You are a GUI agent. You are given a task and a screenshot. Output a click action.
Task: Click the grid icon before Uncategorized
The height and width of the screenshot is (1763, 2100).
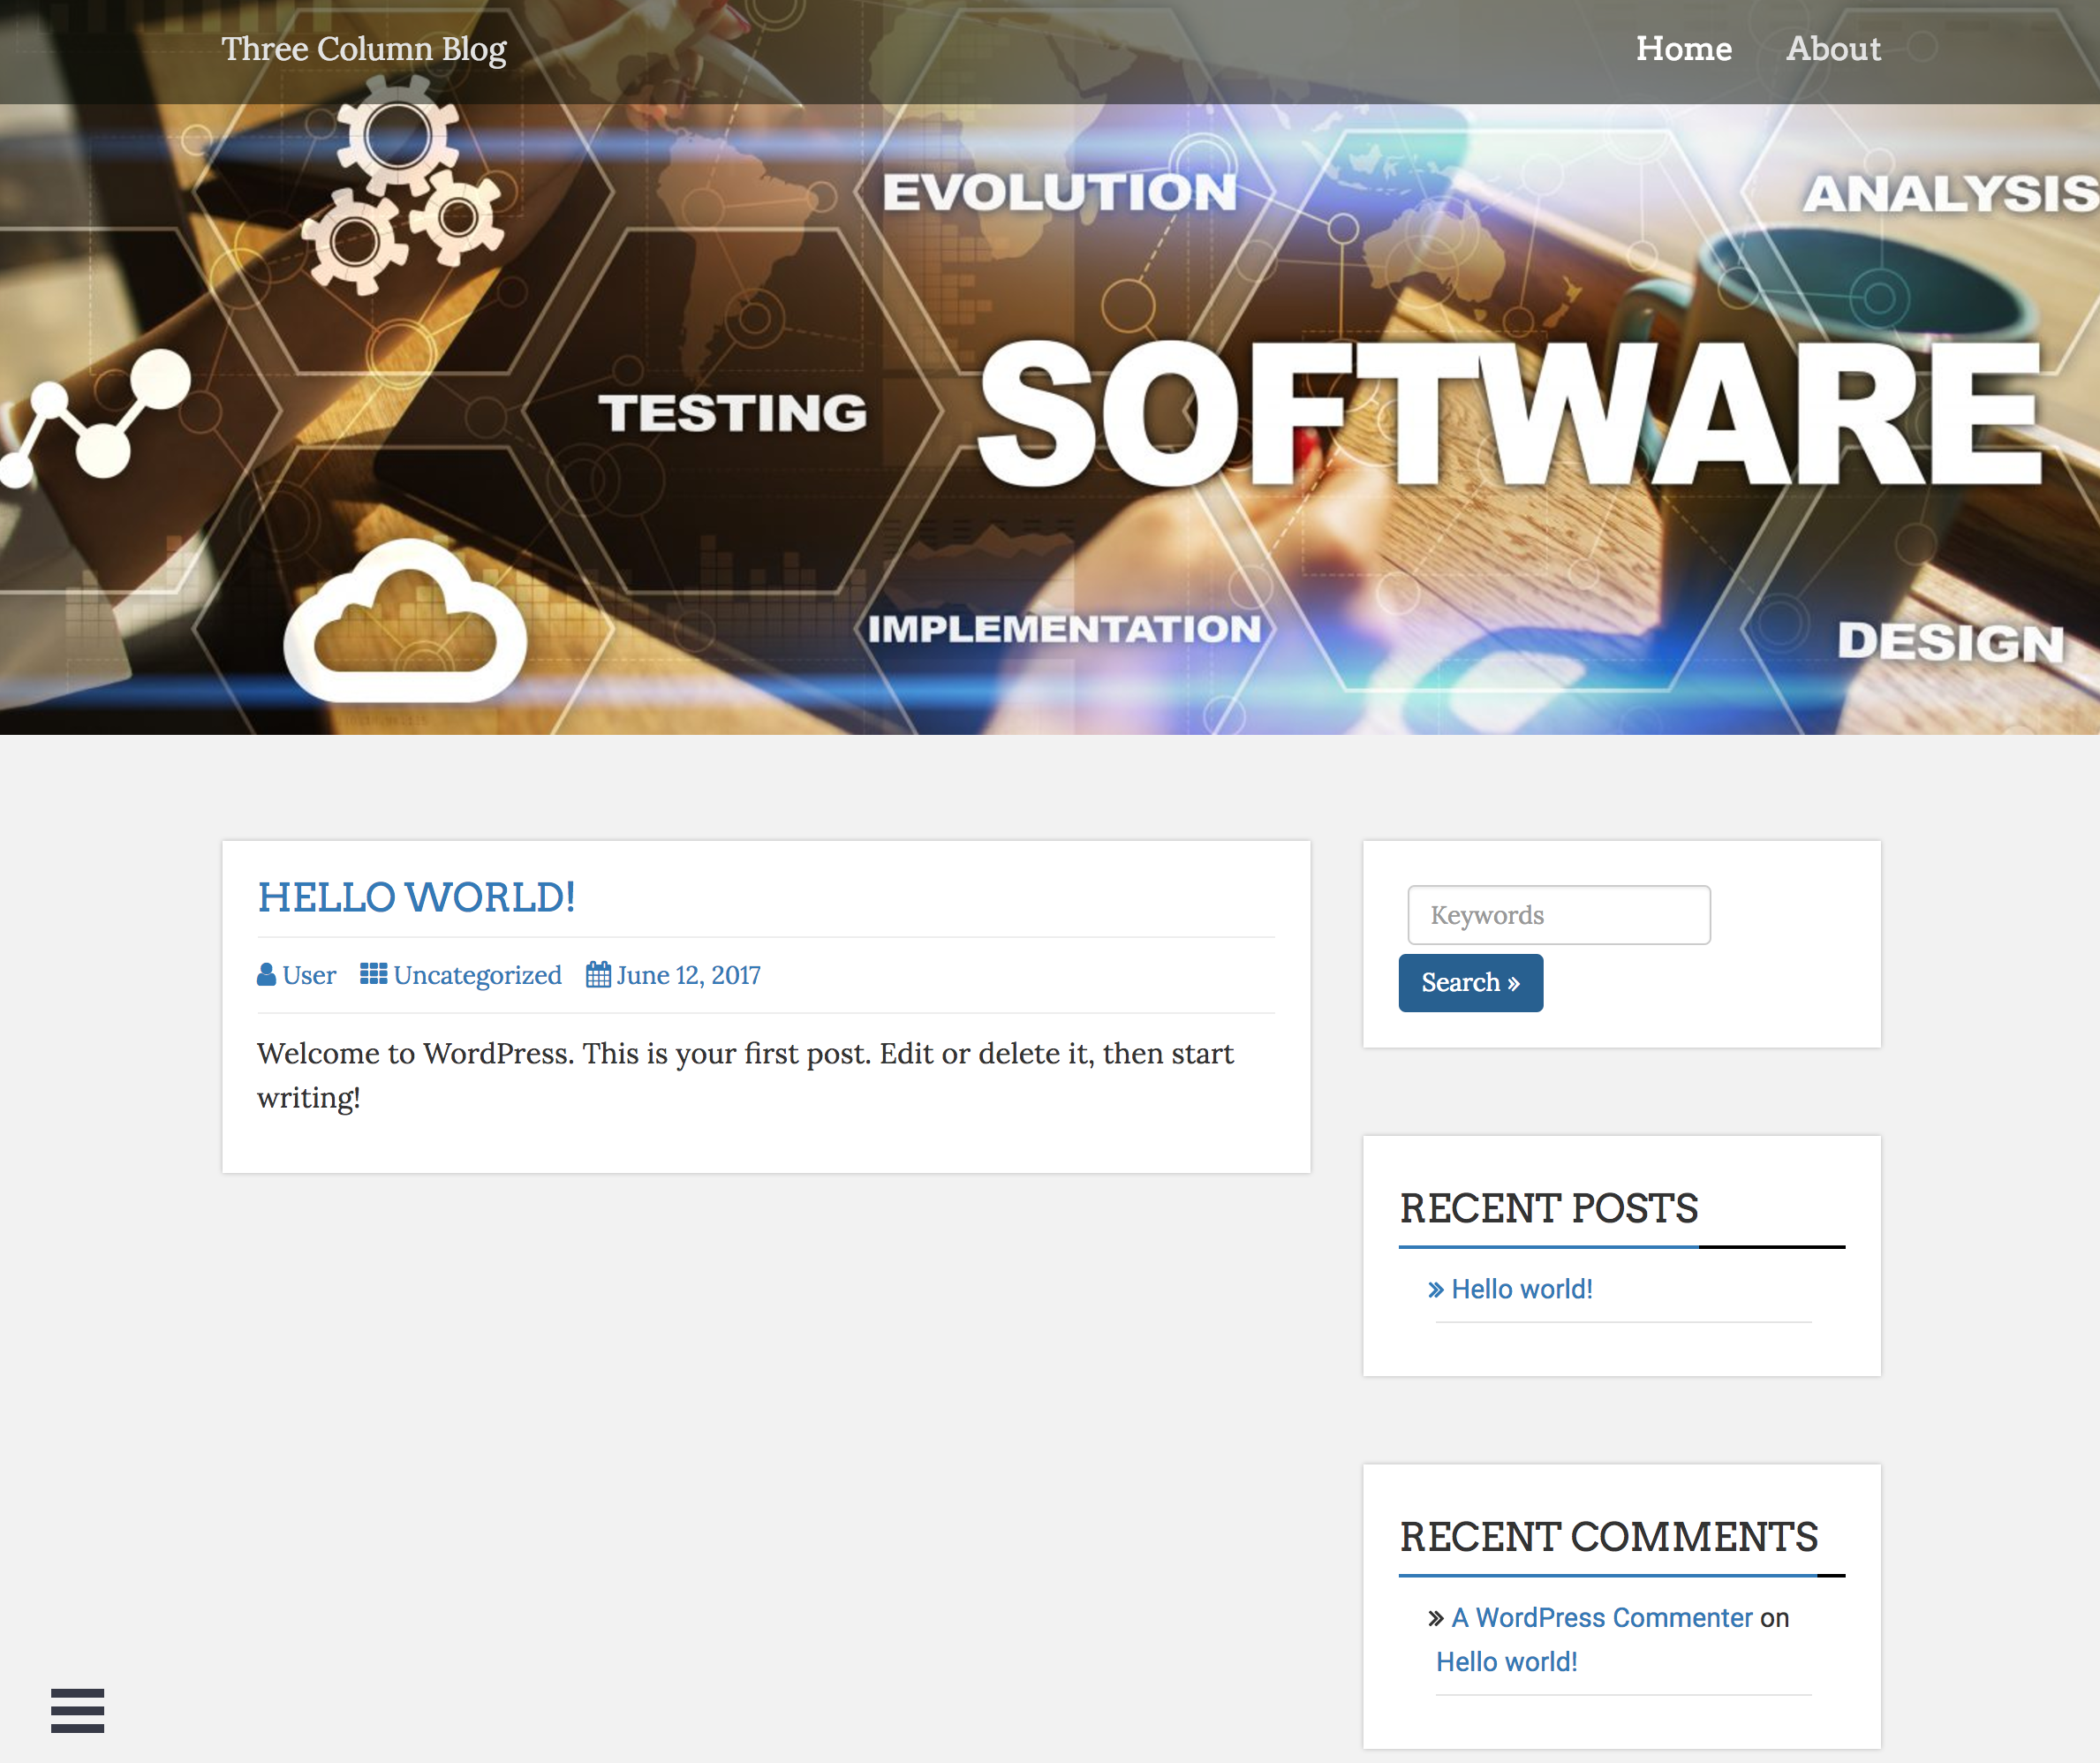click(373, 974)
